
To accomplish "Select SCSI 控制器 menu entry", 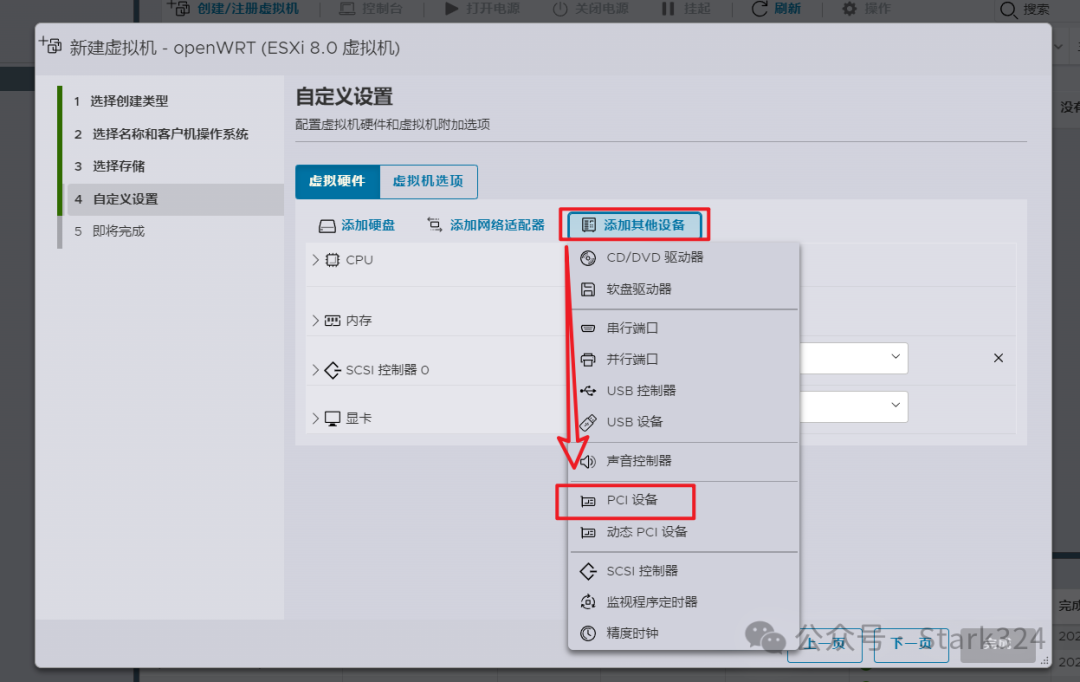I will tap(685, 571).
